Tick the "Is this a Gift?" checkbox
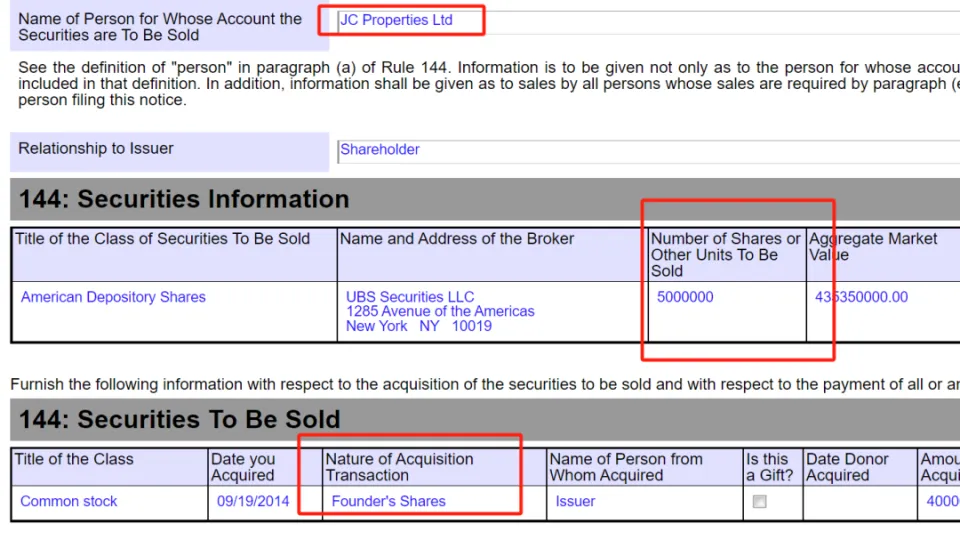Screen dimensions: 960x540 coord(761,502)
